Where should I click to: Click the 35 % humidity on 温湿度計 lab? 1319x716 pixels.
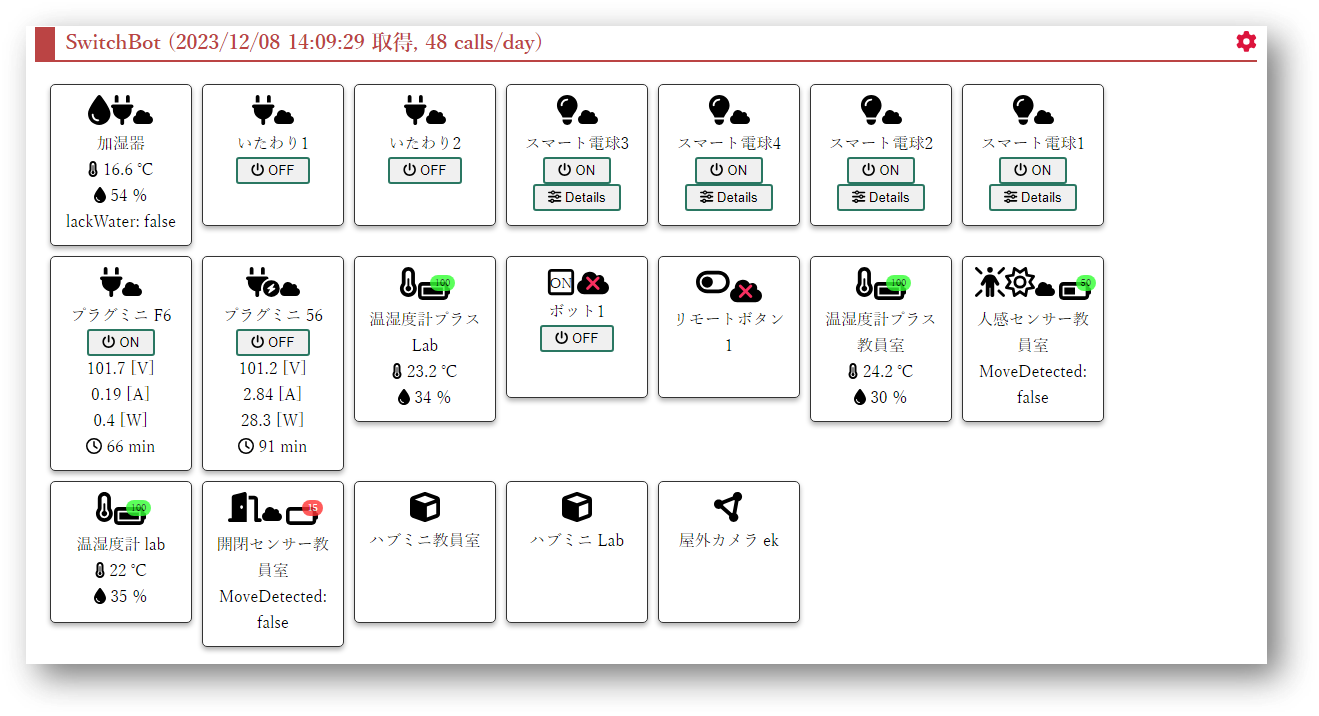(x=121, y=596)
